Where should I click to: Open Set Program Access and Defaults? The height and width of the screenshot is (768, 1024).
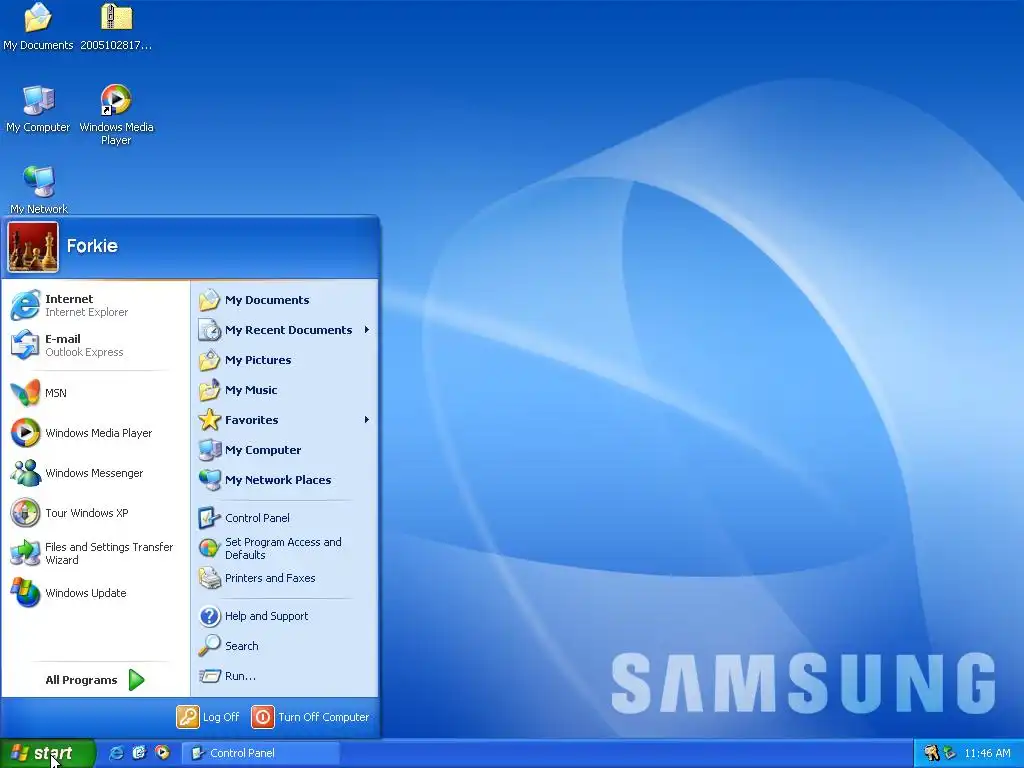point(285,549)
